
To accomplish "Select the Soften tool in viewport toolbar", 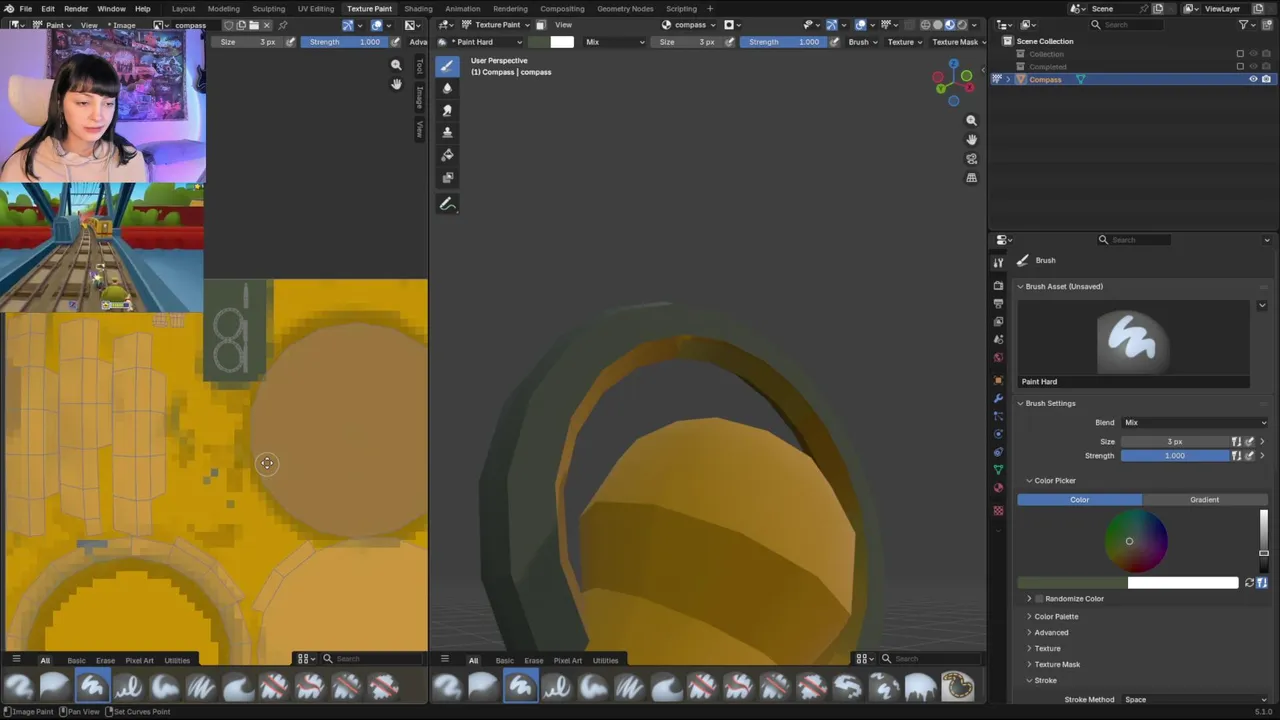I will coord(447,88).
